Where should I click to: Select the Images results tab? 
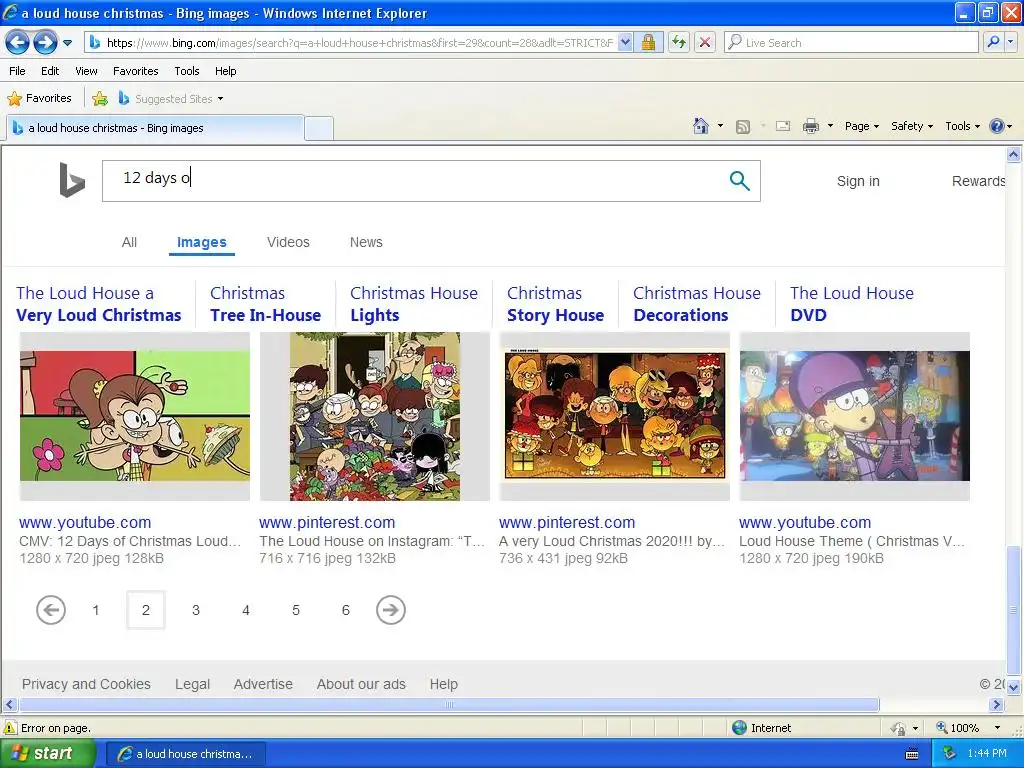pyautogui.click(x=202, y=242)
